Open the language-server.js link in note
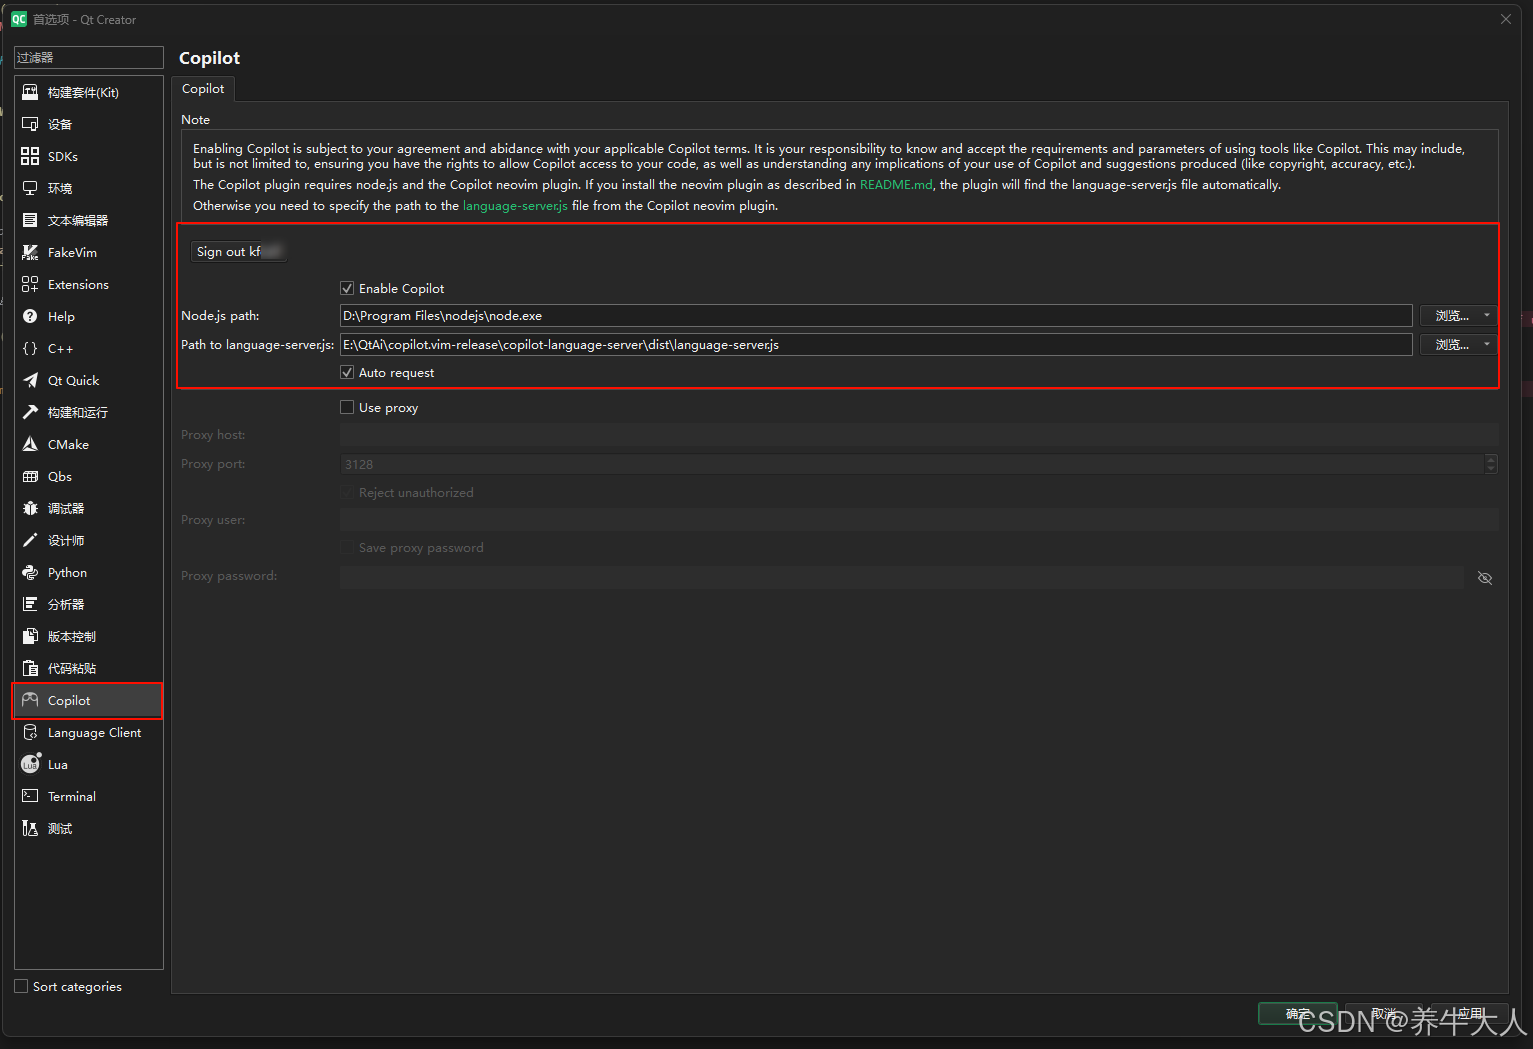 (x=515, y=206)
